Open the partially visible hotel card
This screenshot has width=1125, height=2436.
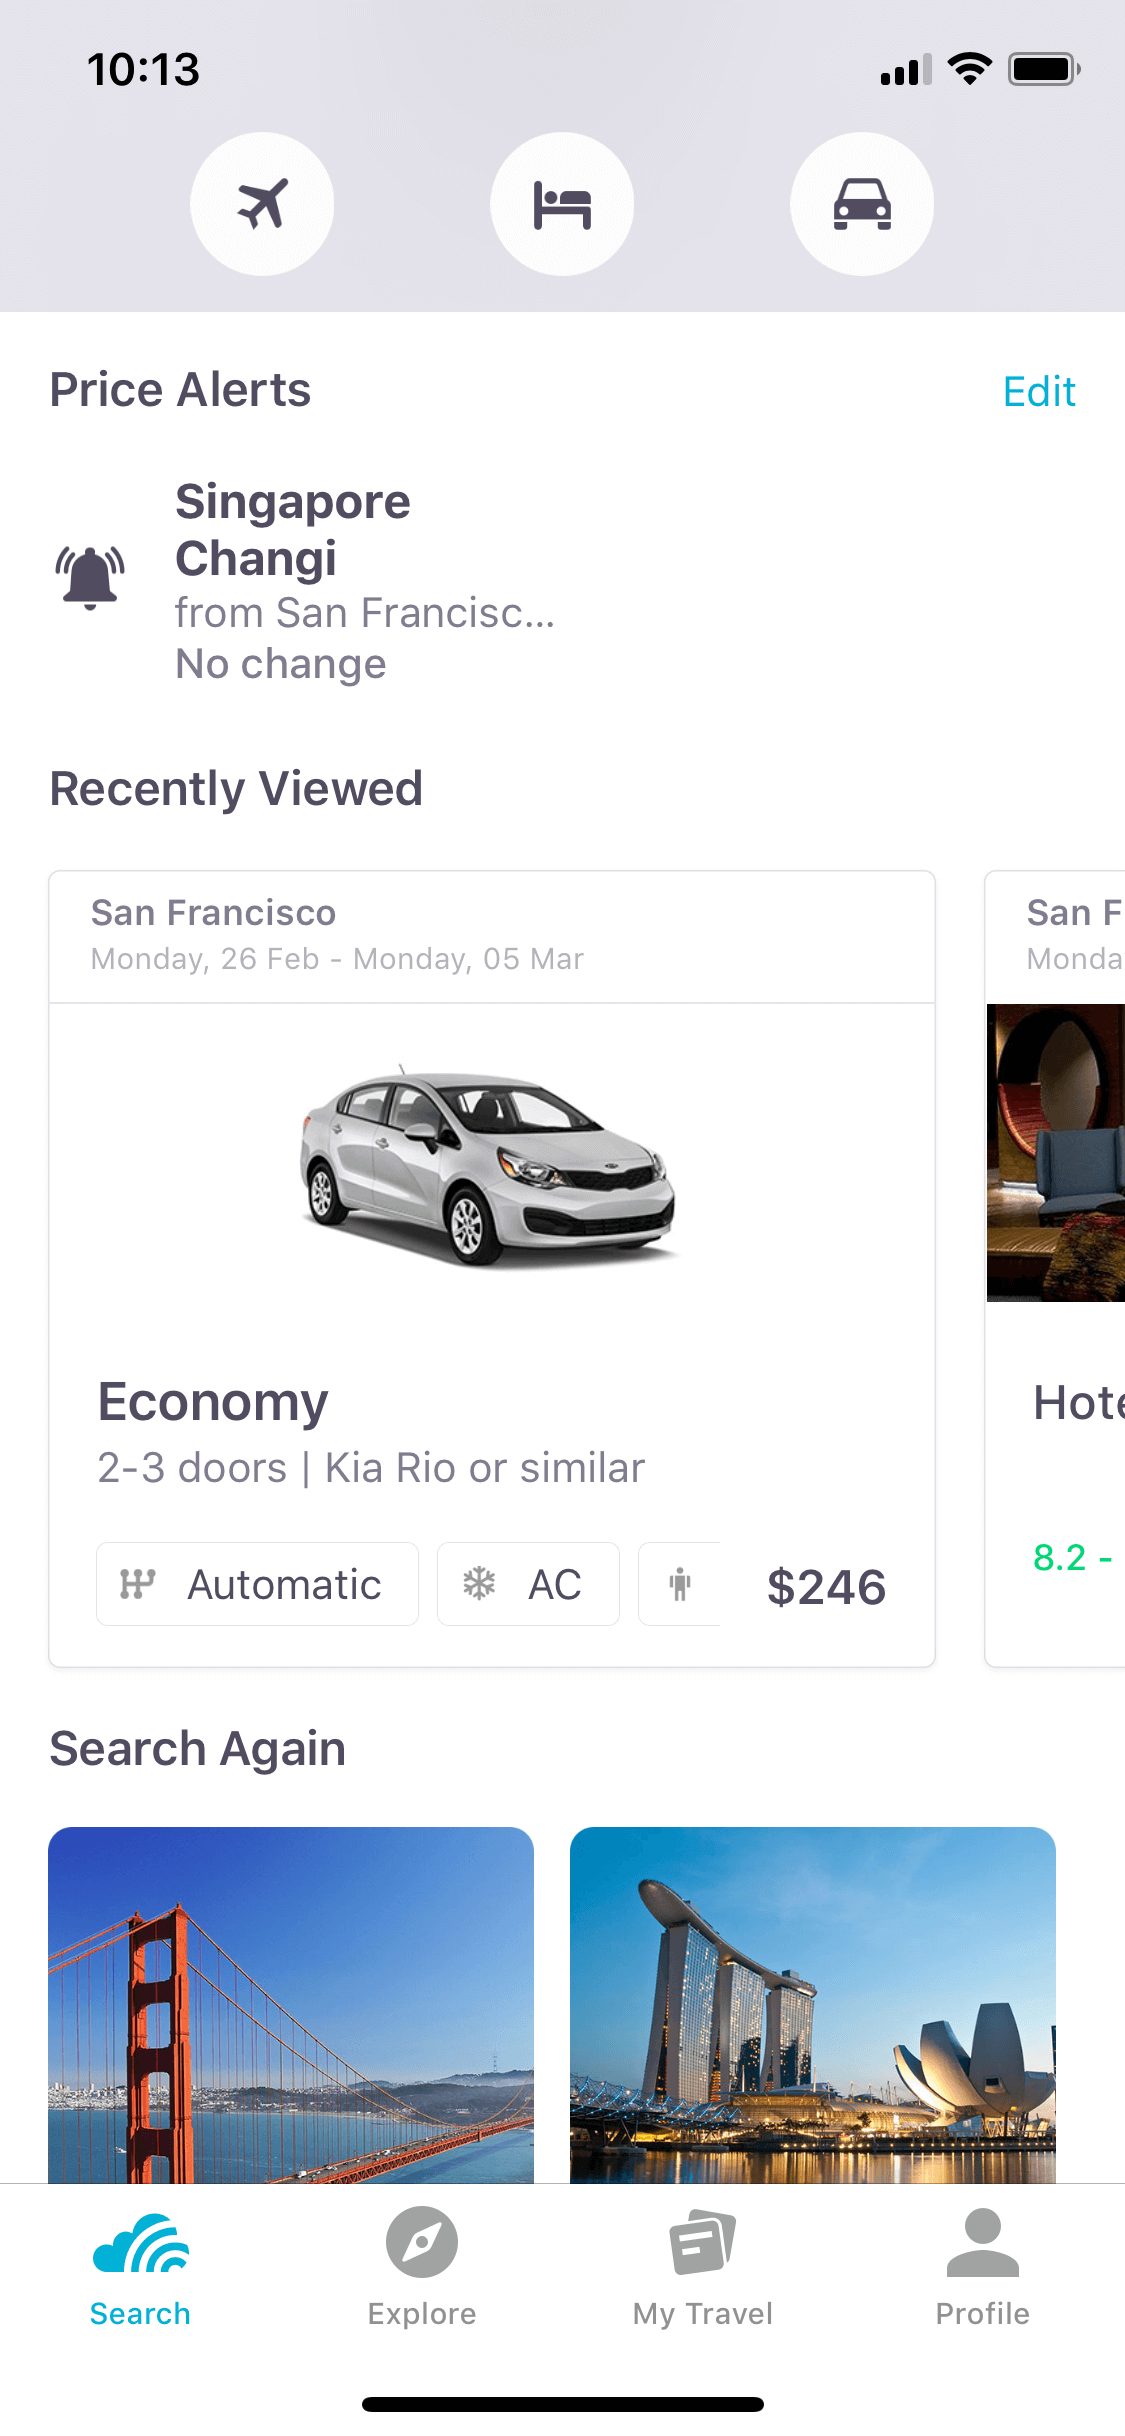1055,1268
